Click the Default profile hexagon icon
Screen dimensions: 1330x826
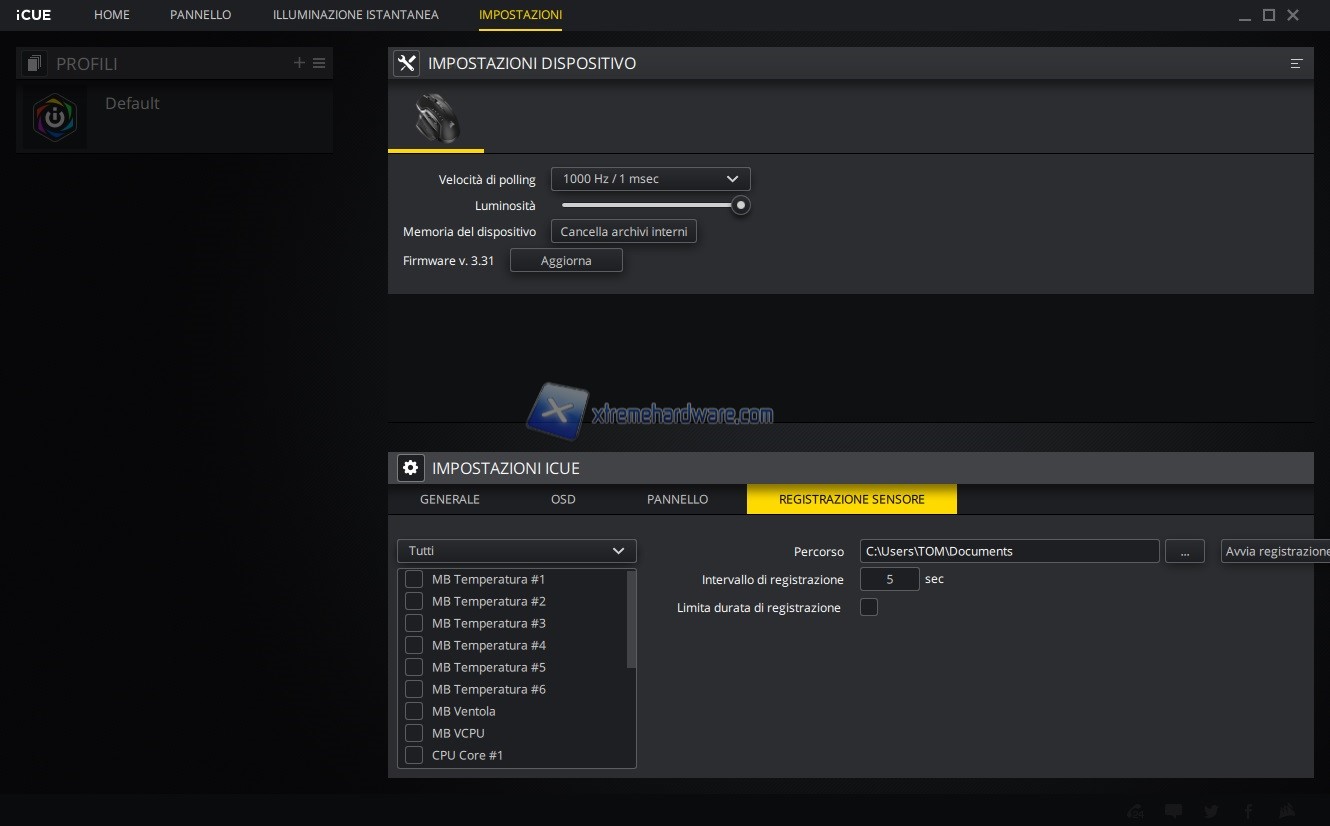coord(55,118)
